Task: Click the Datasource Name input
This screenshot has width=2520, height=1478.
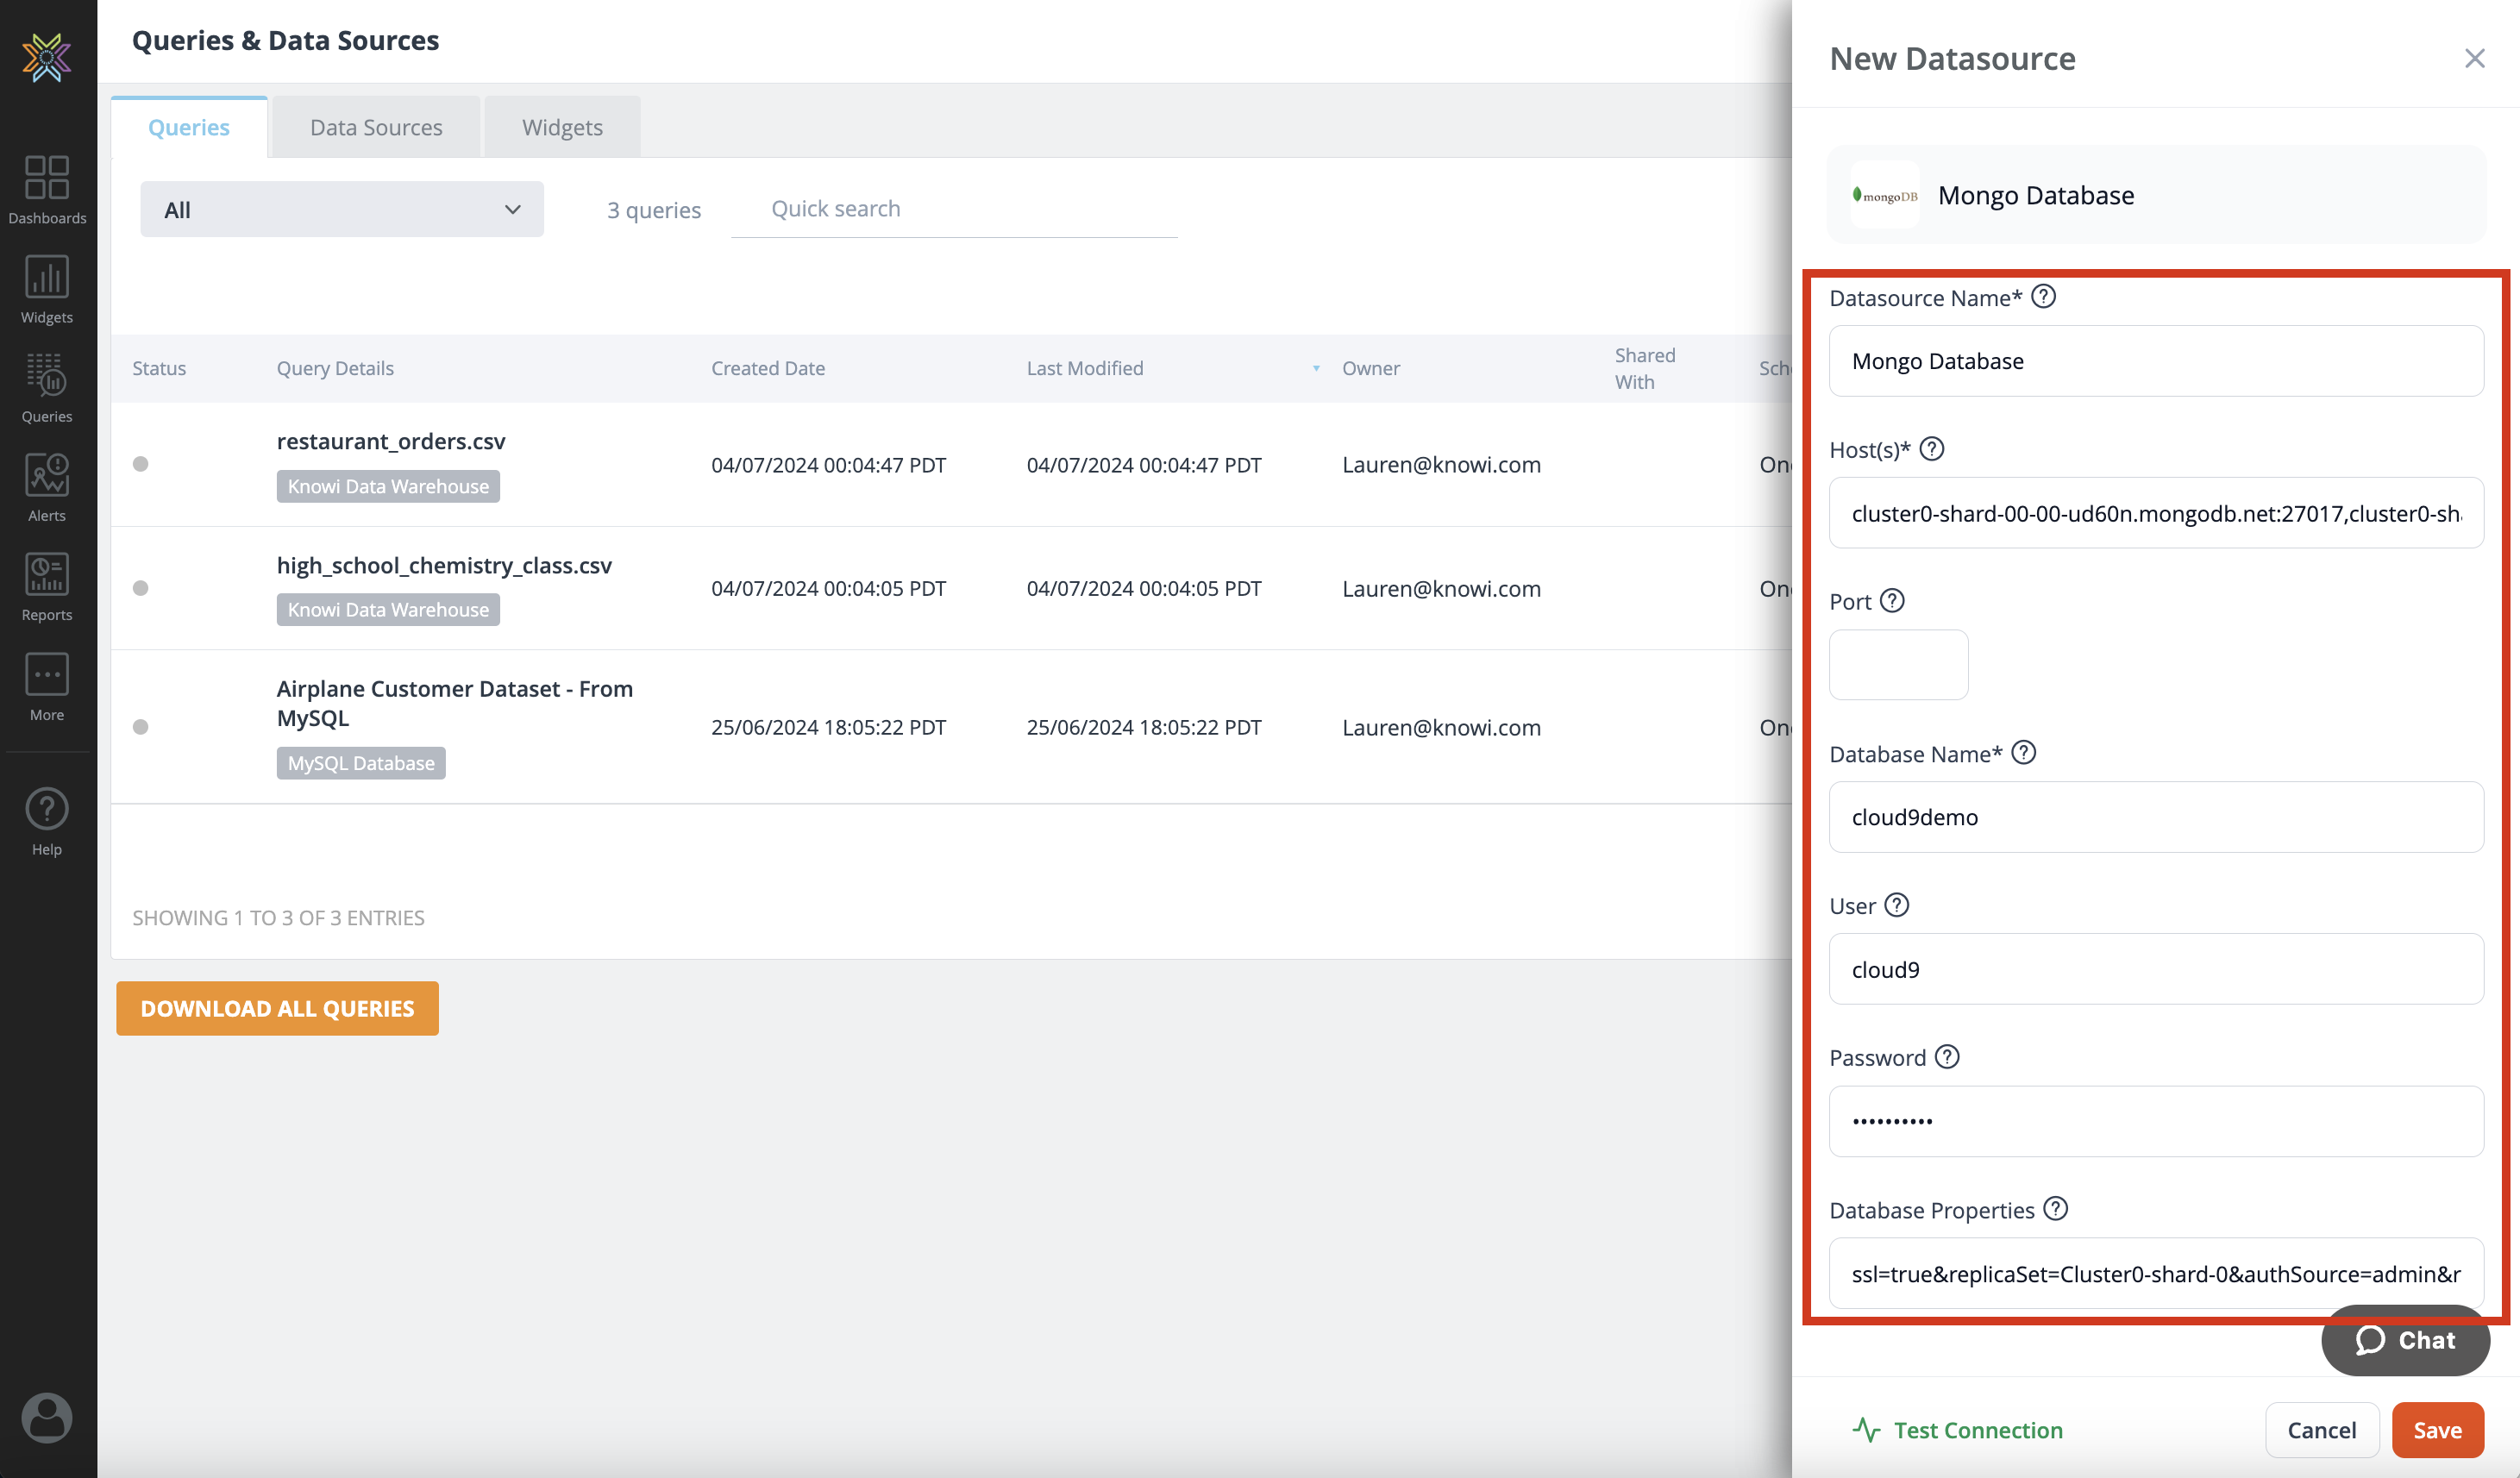Action: (x=2156, y=361)
